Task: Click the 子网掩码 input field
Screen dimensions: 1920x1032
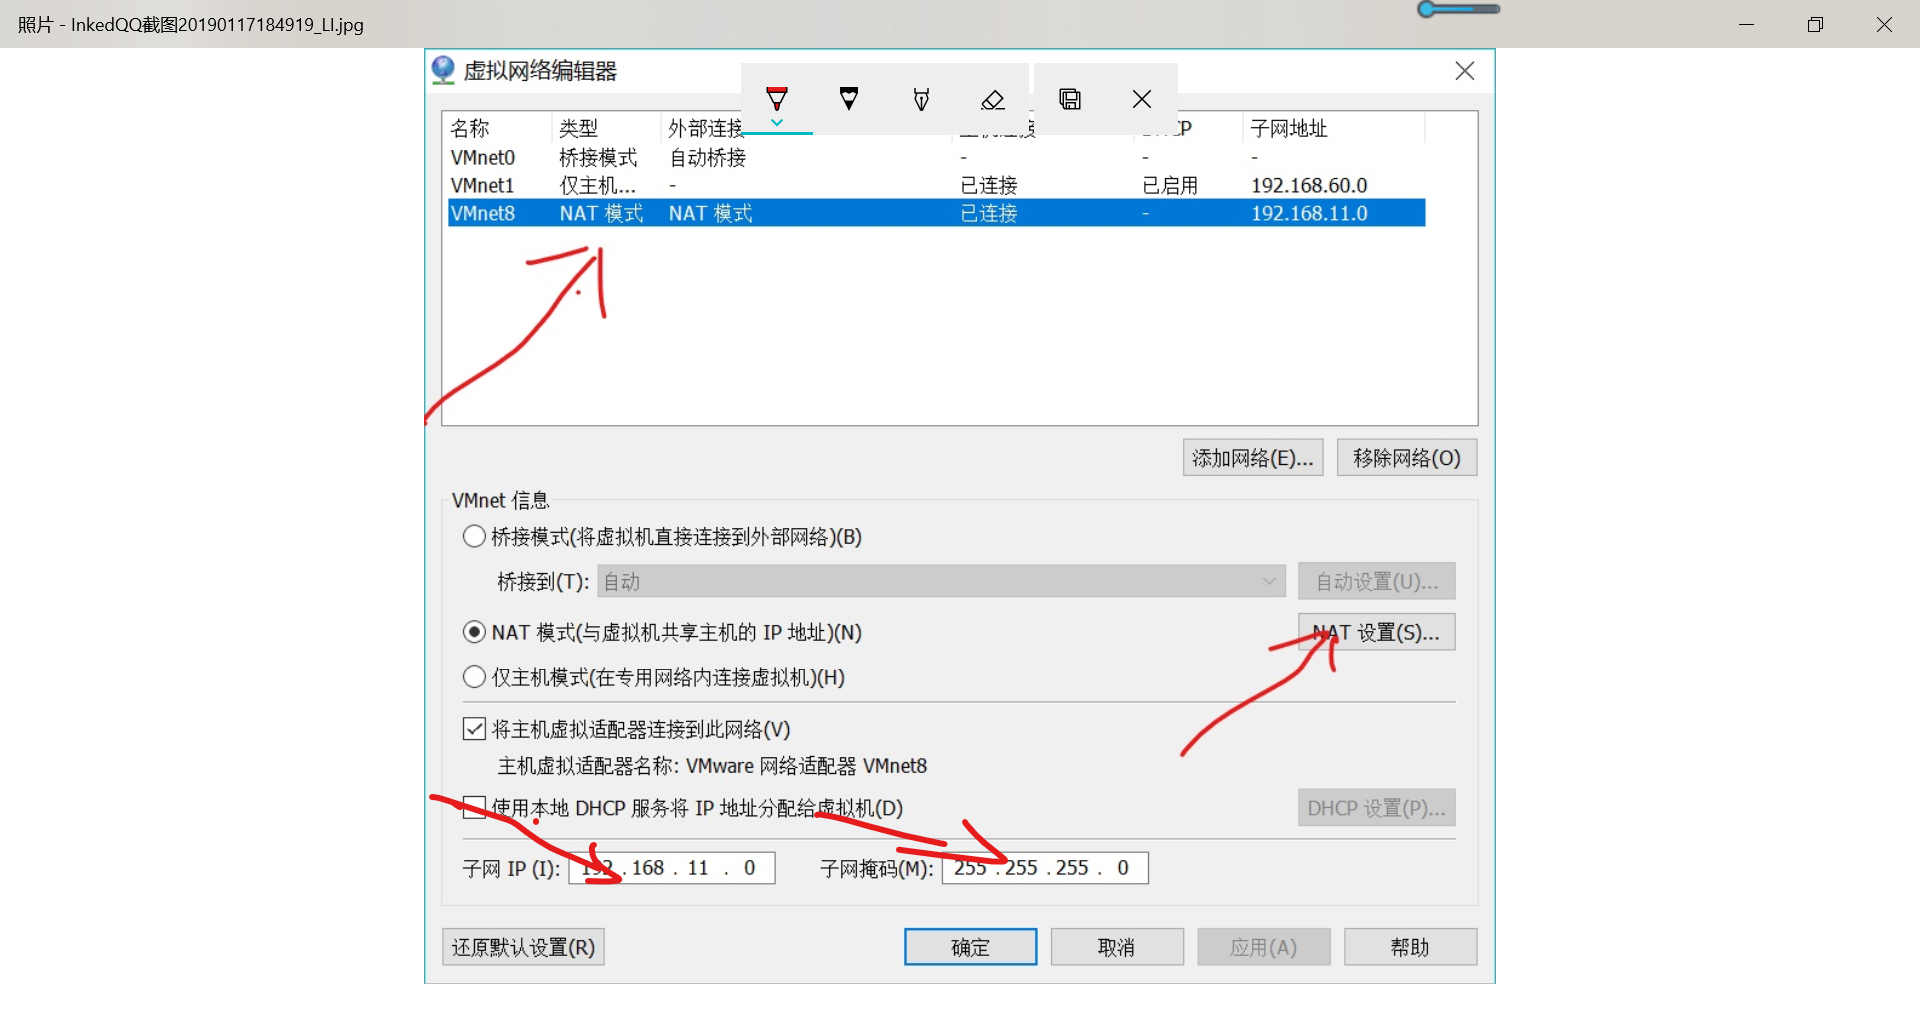Action: coord(1045,868)
